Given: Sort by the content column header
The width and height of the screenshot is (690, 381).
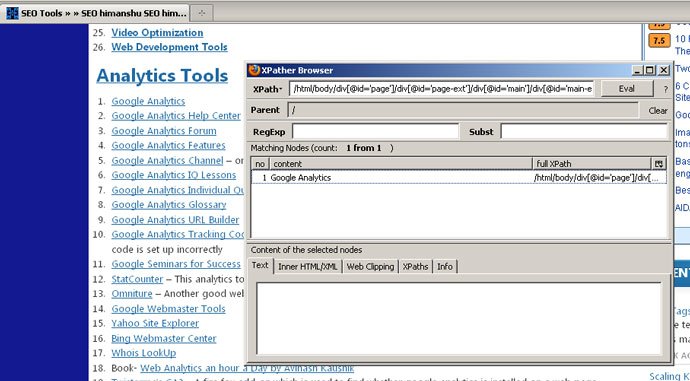Looking at the screenshot, I should (401, 164).
